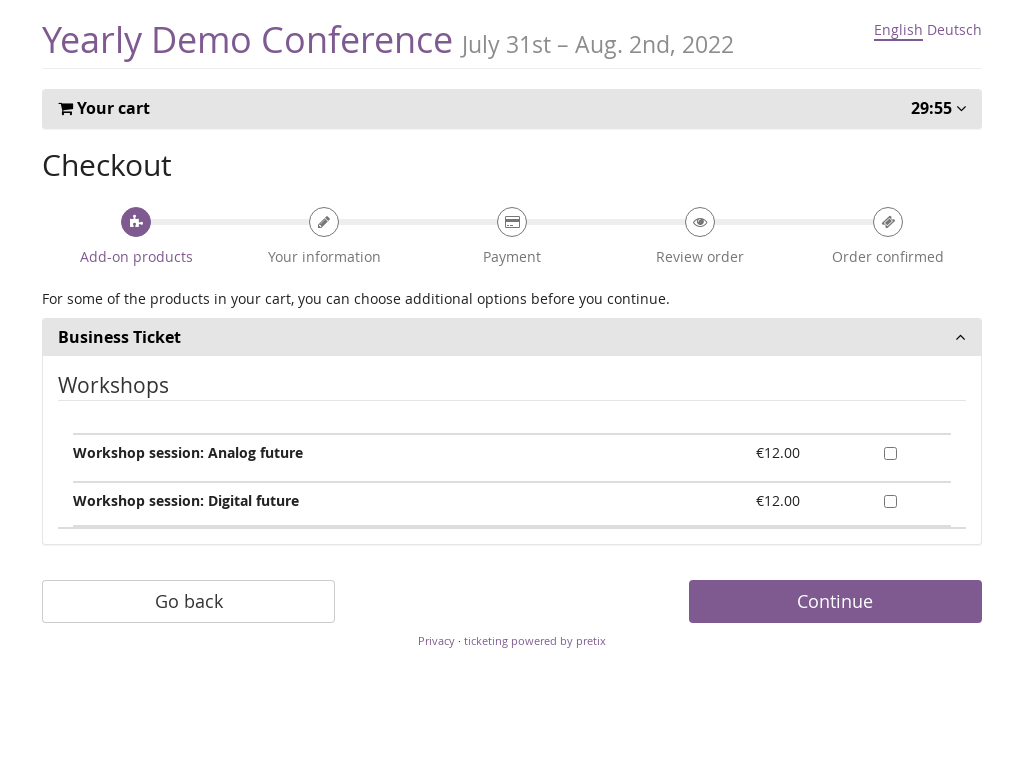Image resolution: width=1024 pixels, height=768 pixels.
Task: Click the Business Ticket panel heading
Action: click(x=119, y=338)
